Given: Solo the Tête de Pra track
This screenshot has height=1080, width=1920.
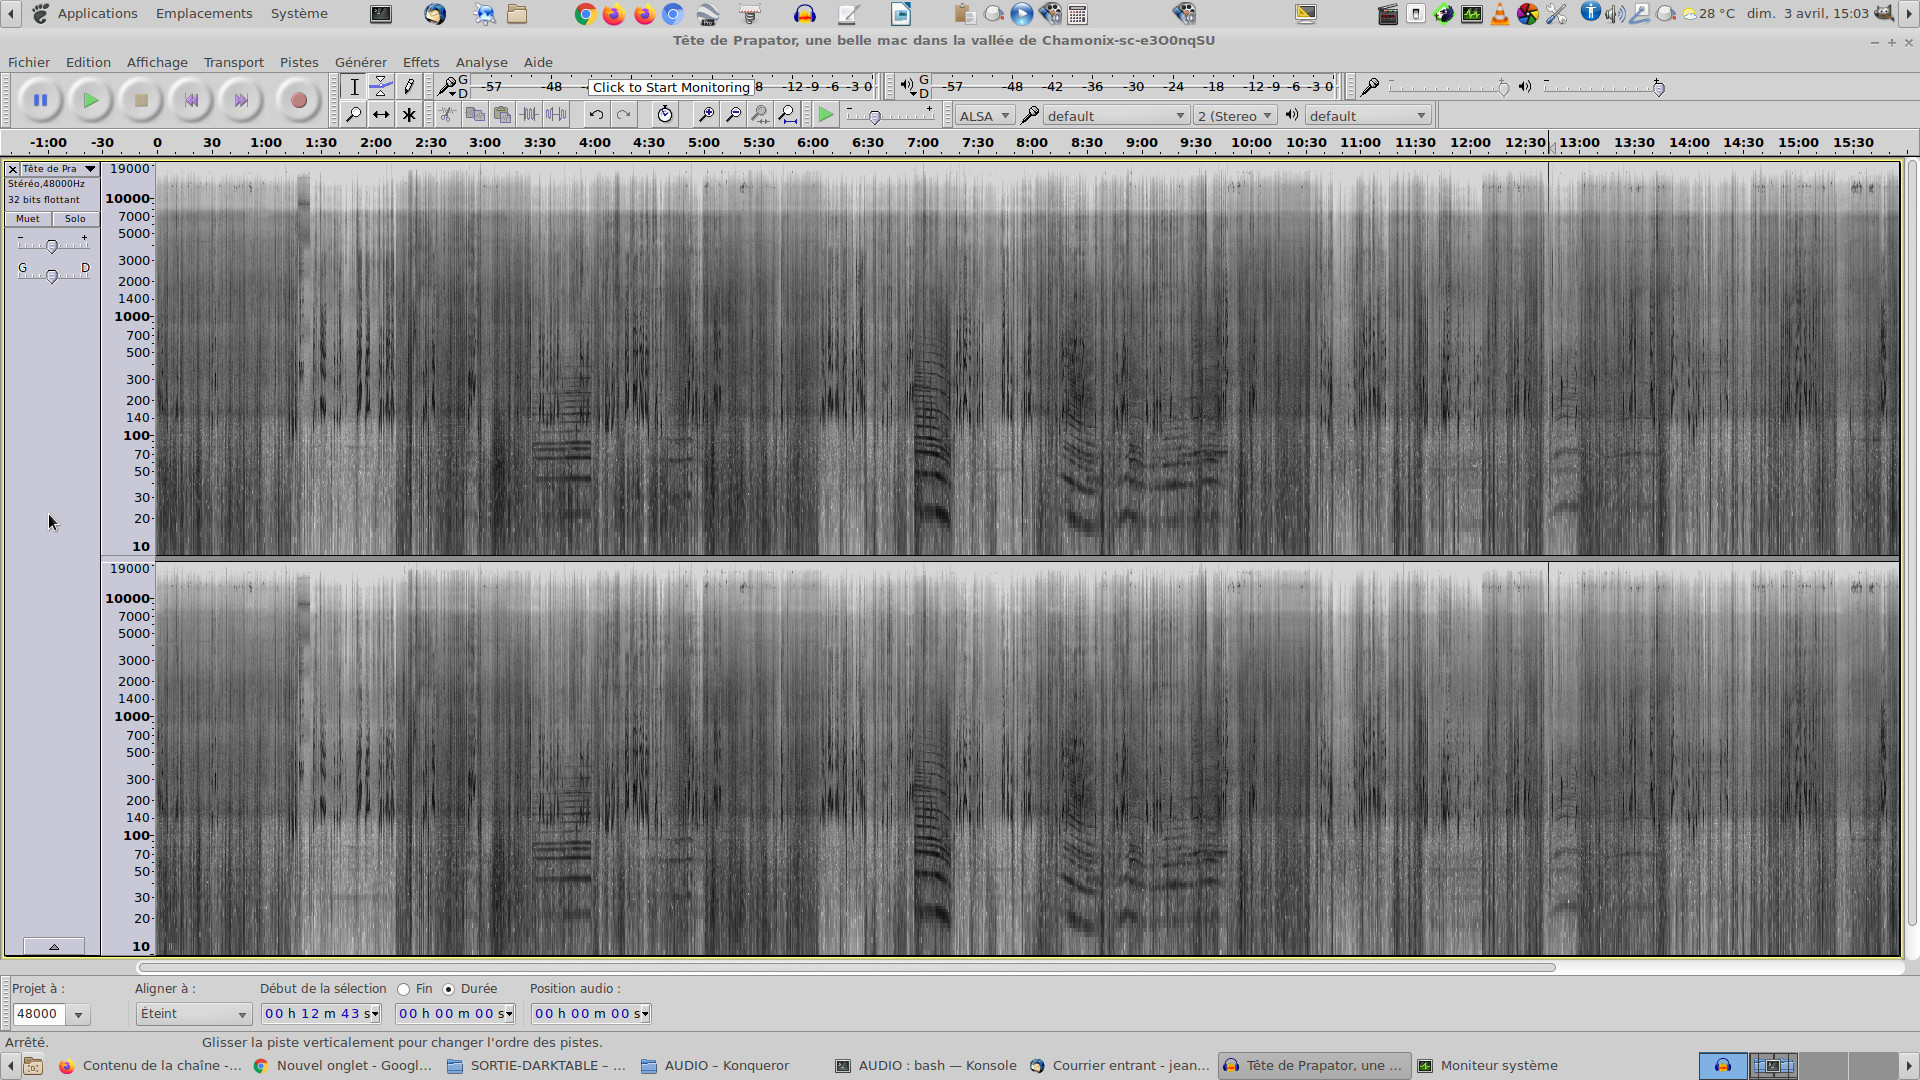Looking at the screenshot, I should [x=75, y=219].
